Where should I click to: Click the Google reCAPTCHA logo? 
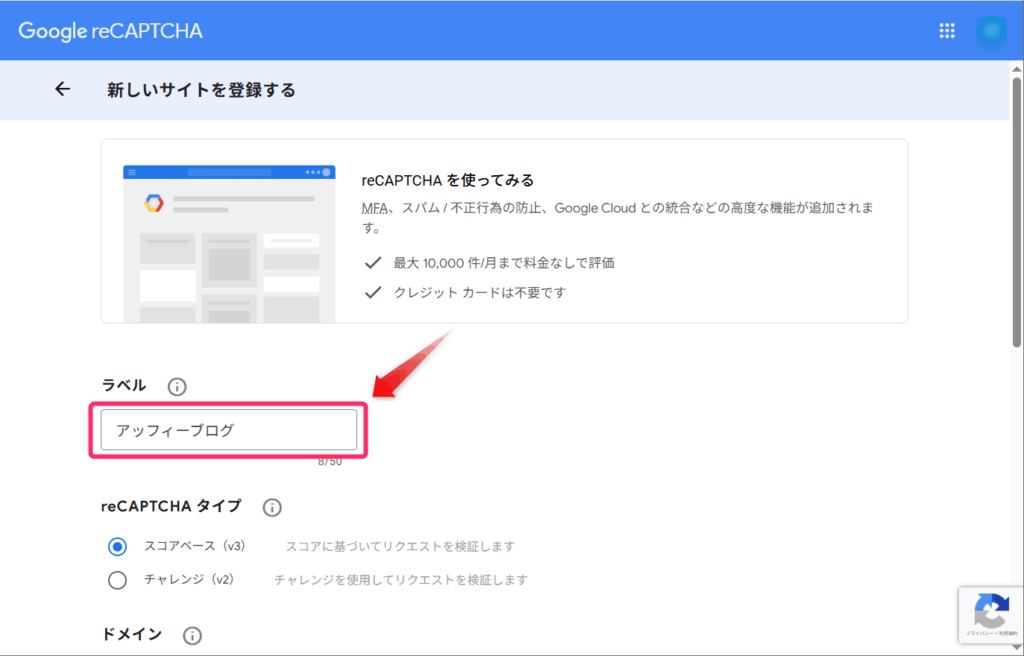tap(110, 31)
